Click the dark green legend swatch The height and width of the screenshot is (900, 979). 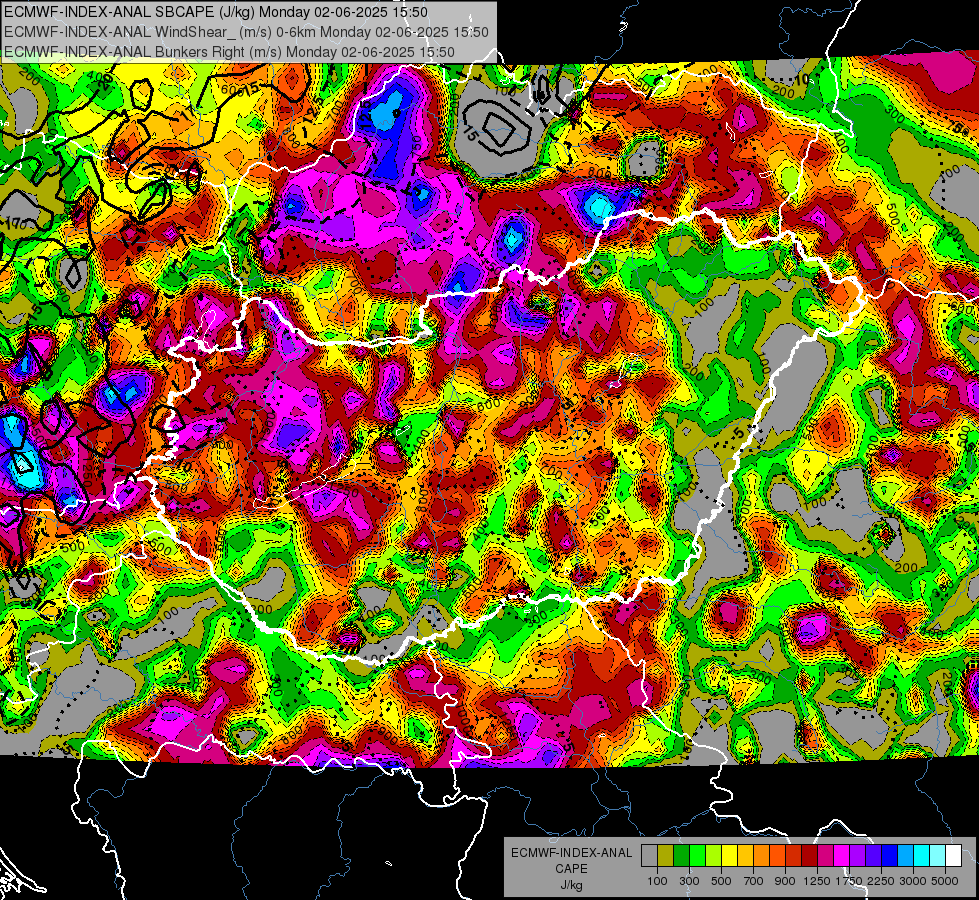(681, 855)
